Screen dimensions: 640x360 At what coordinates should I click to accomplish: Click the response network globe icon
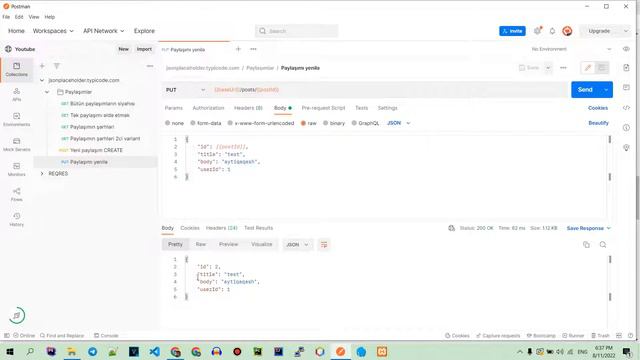point(451,228)
